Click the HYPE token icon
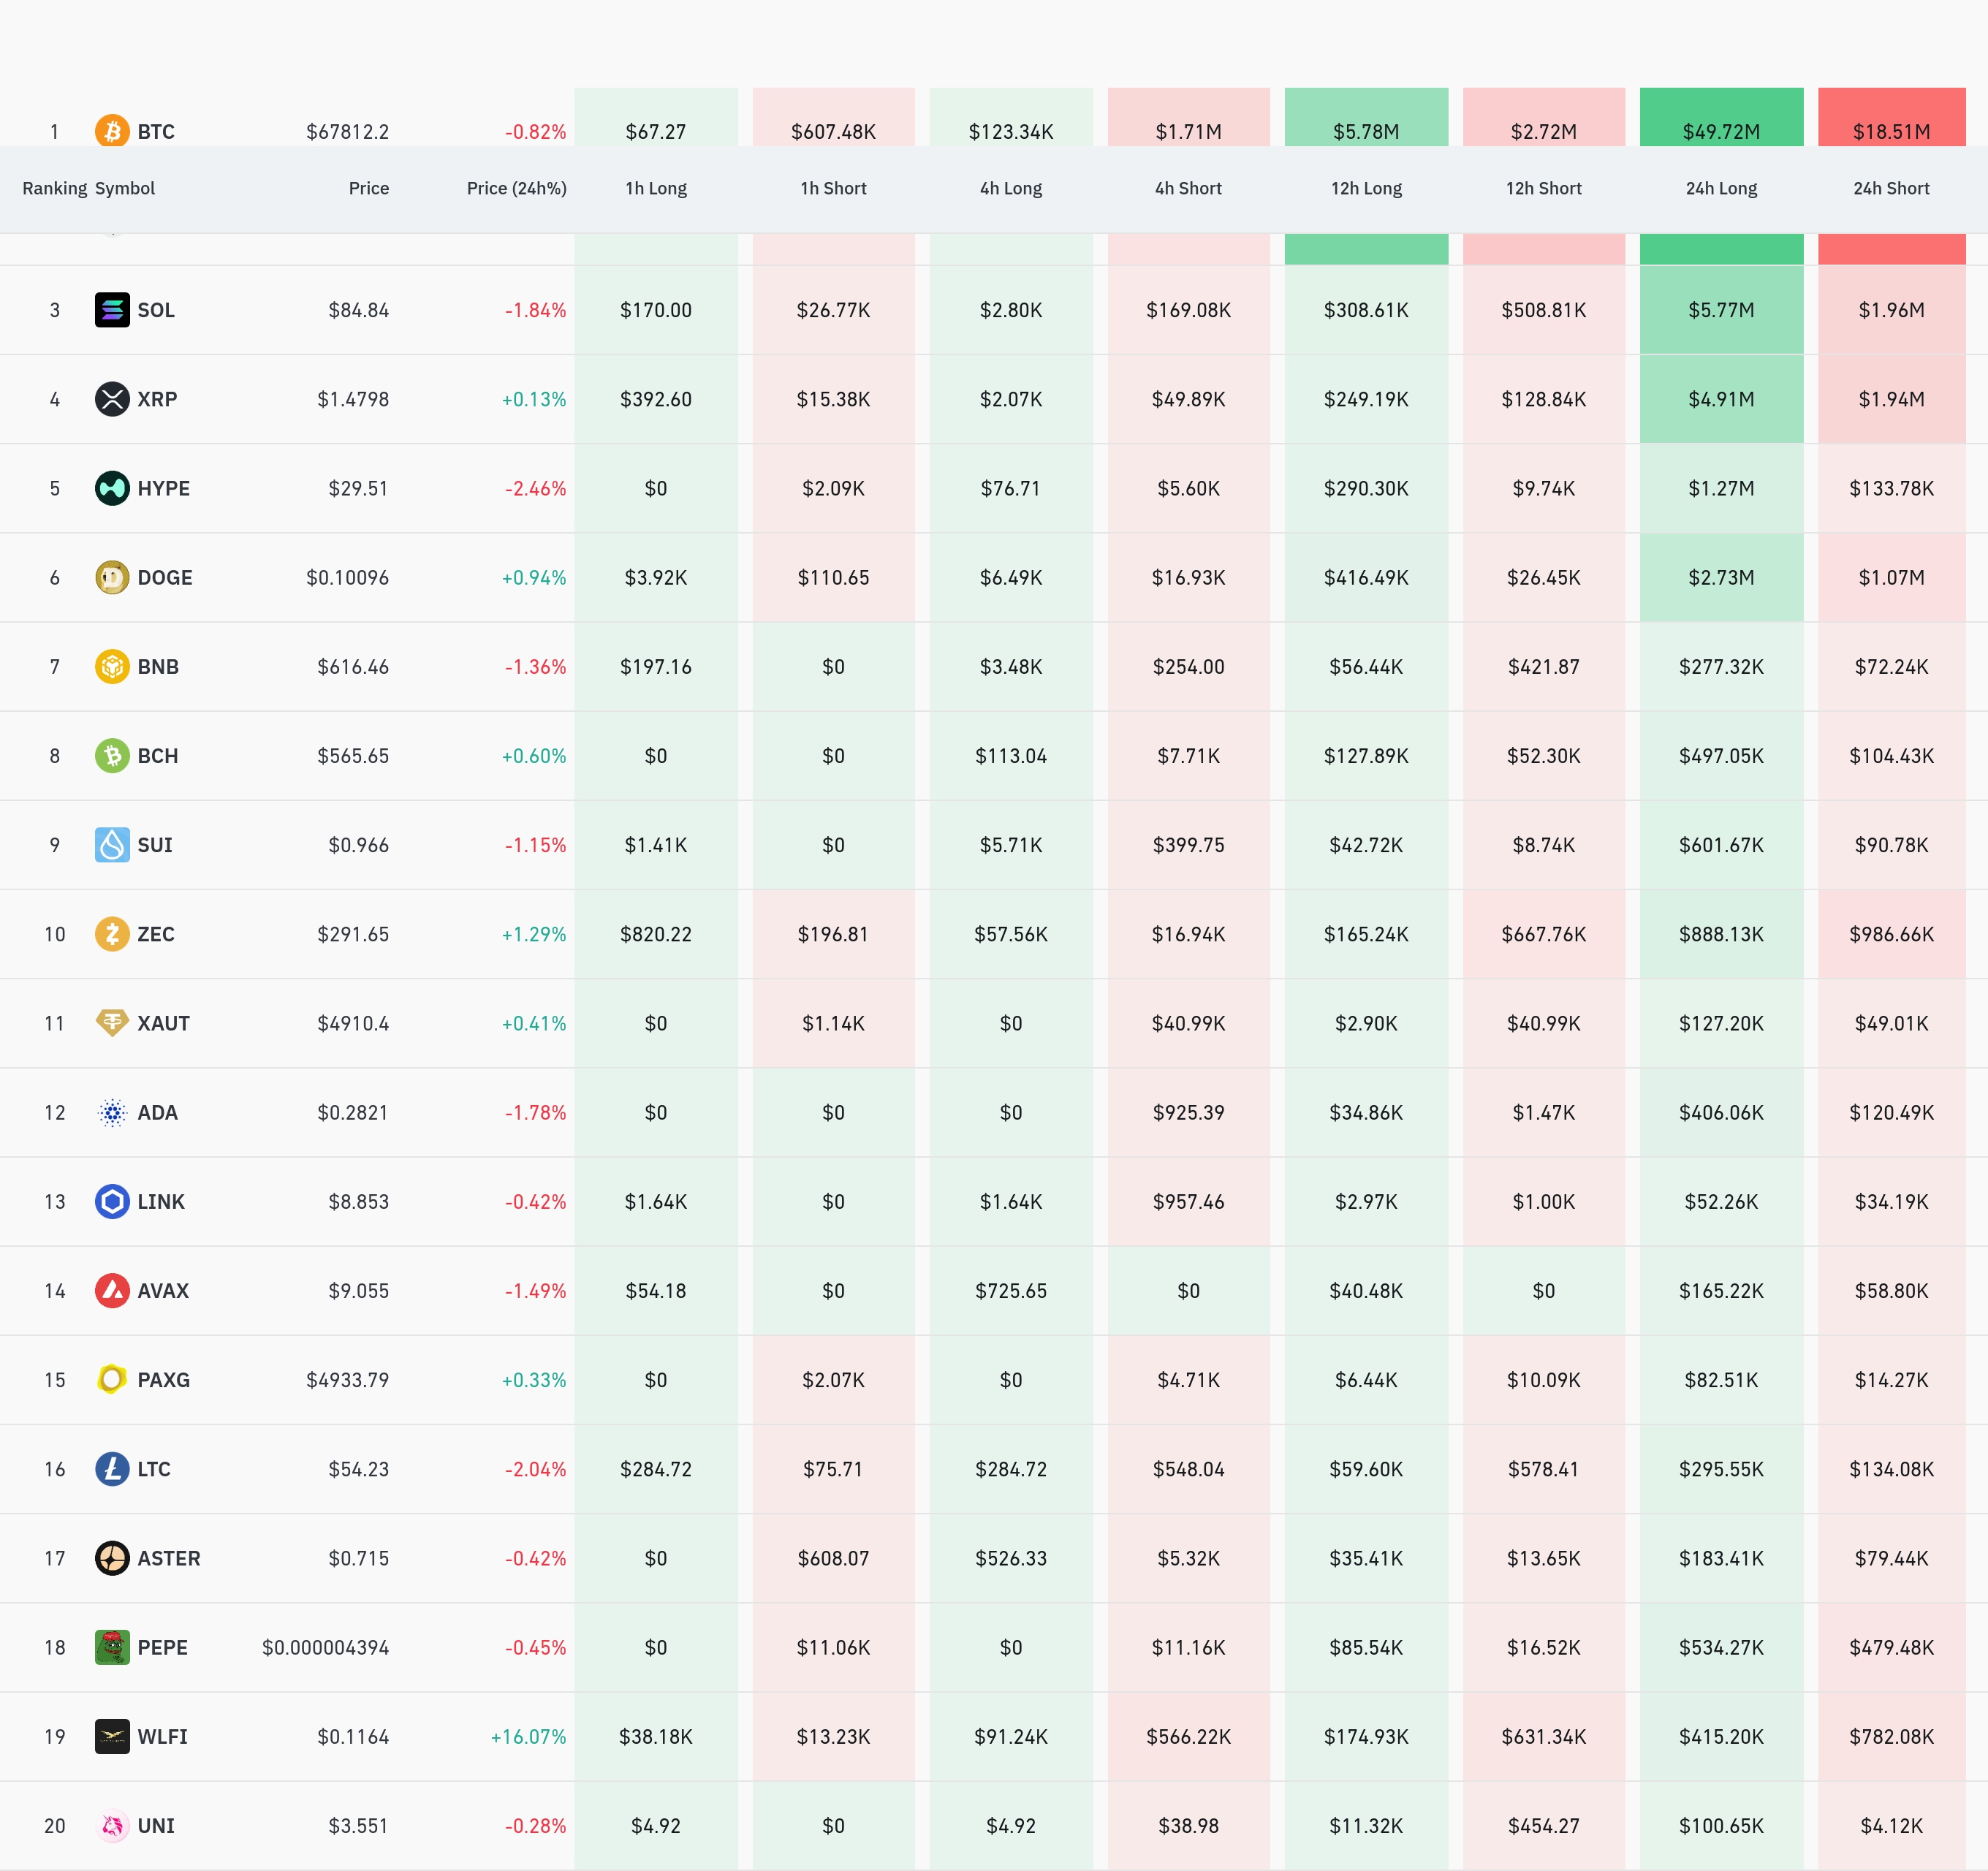 coord(112,488)
